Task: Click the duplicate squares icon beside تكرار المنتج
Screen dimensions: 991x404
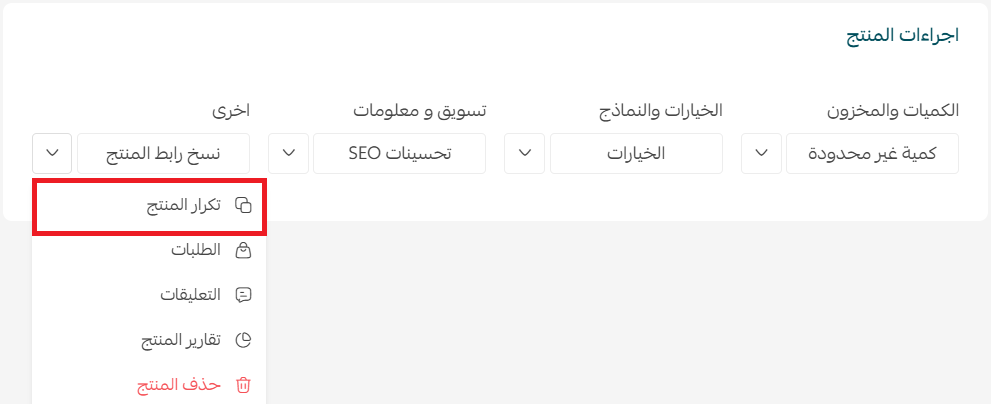Action: (243, 205)
